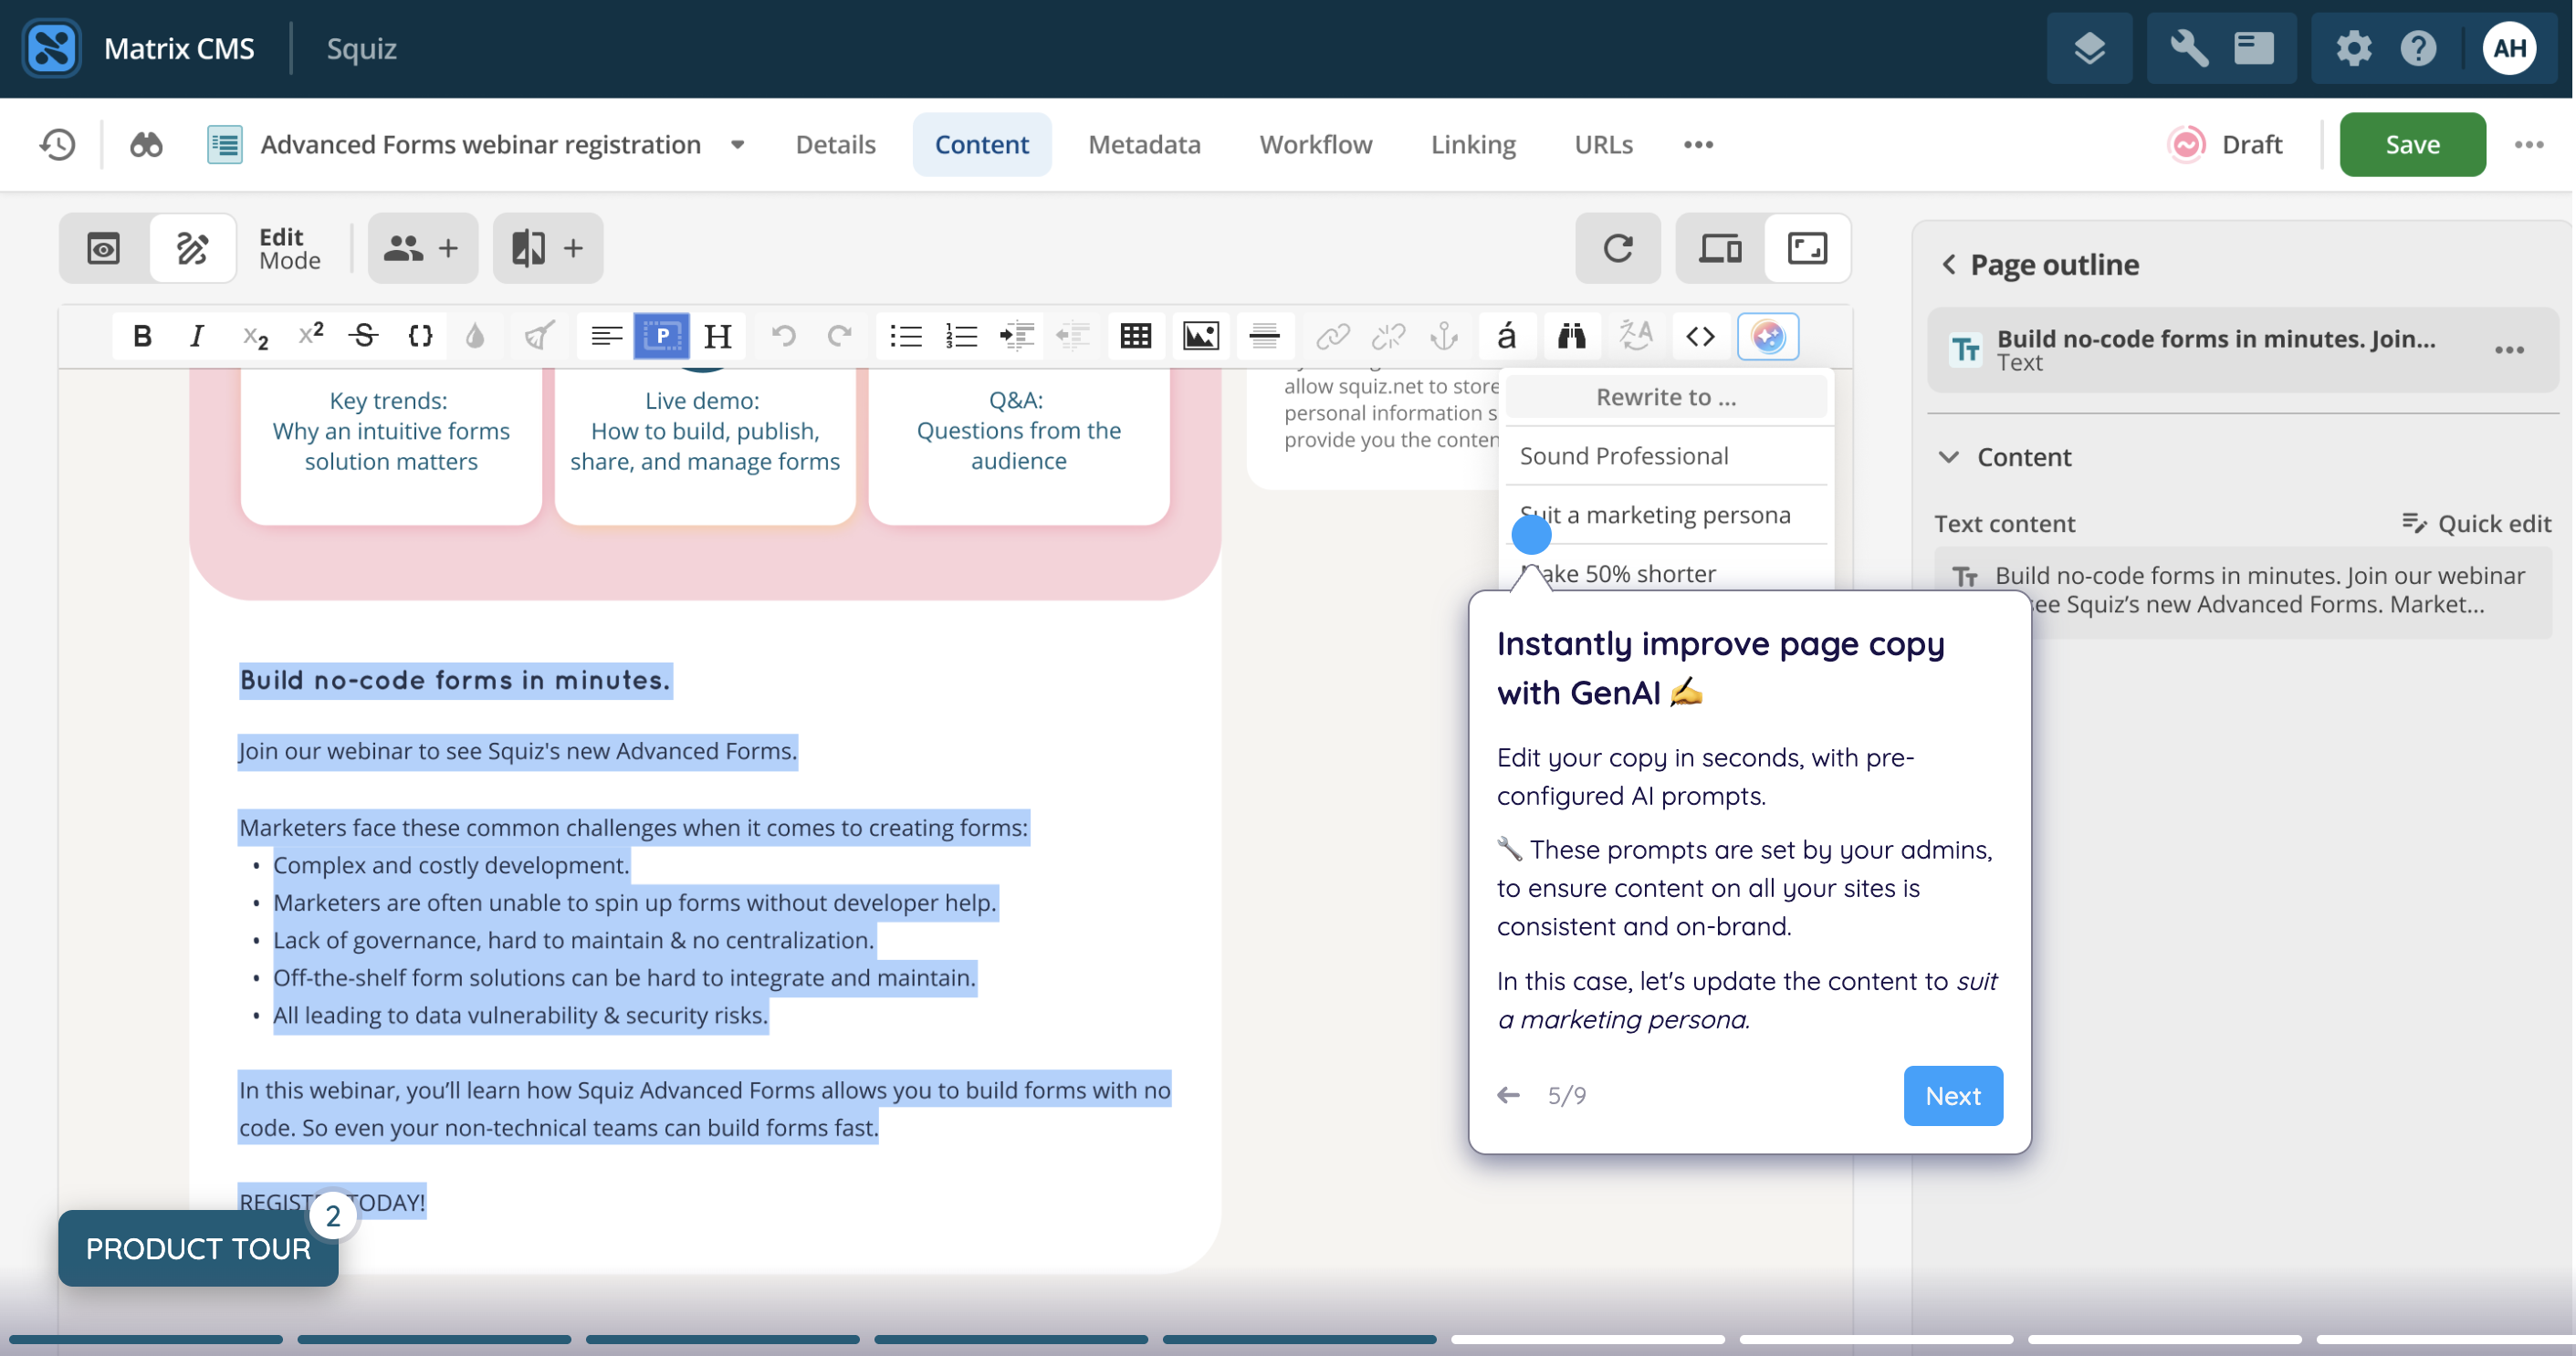Apply superscript formatting
Screen dimensions: 2576x1356
click(x=311, y=336)
